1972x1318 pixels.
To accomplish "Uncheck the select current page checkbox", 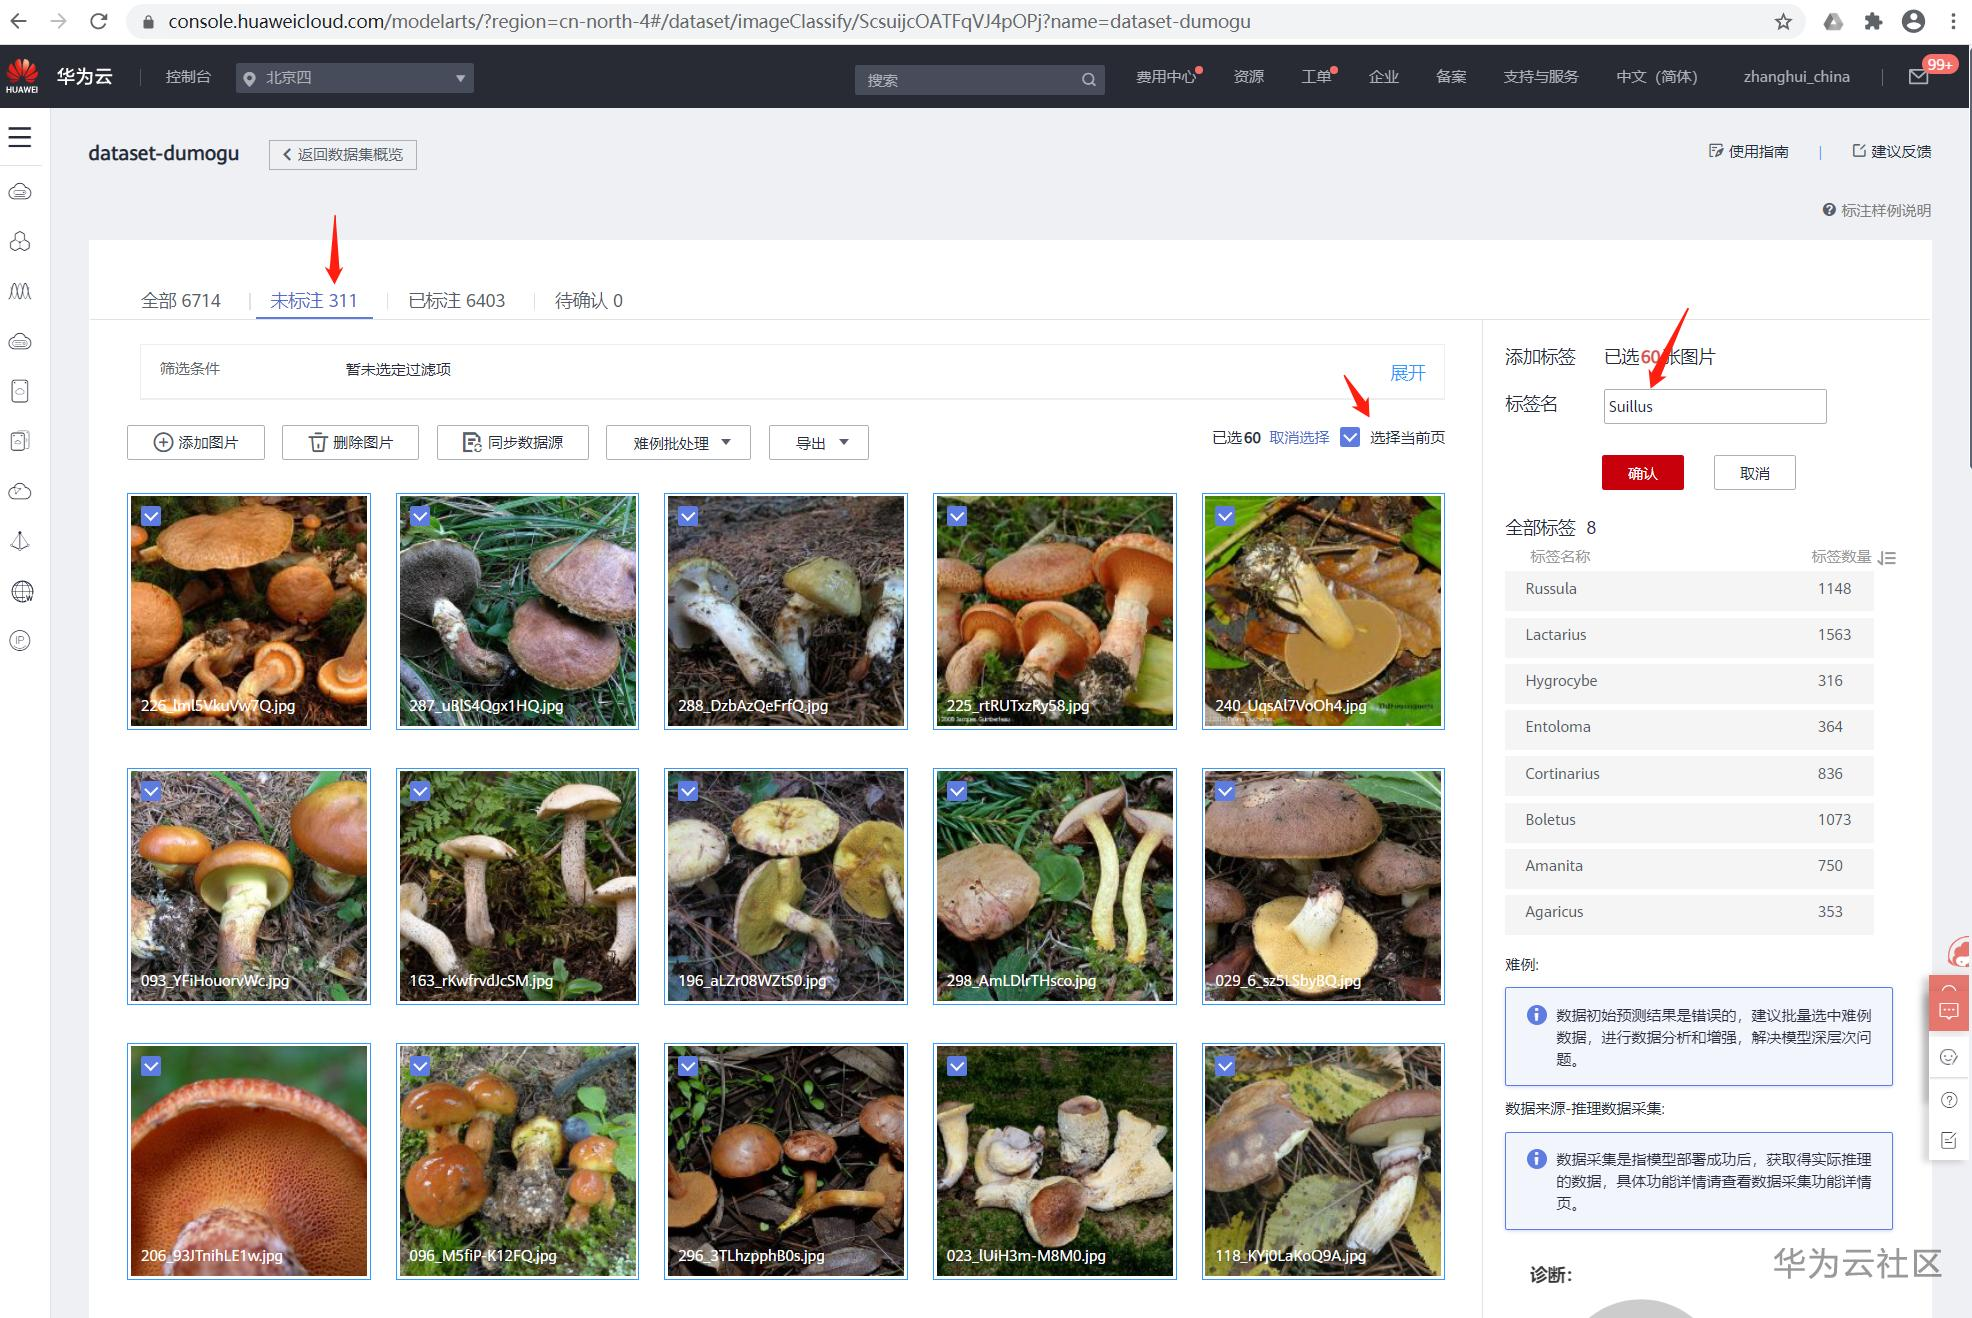I will coord(1350,437).
